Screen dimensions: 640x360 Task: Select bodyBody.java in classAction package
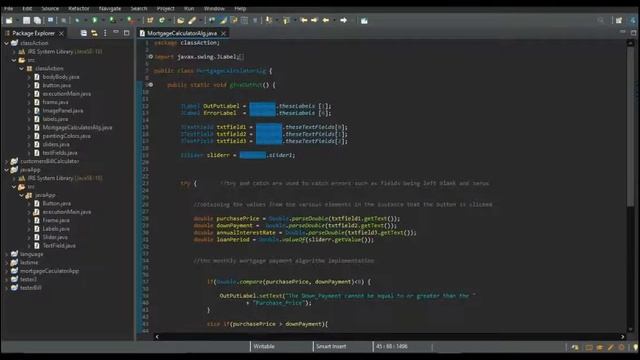61,77
